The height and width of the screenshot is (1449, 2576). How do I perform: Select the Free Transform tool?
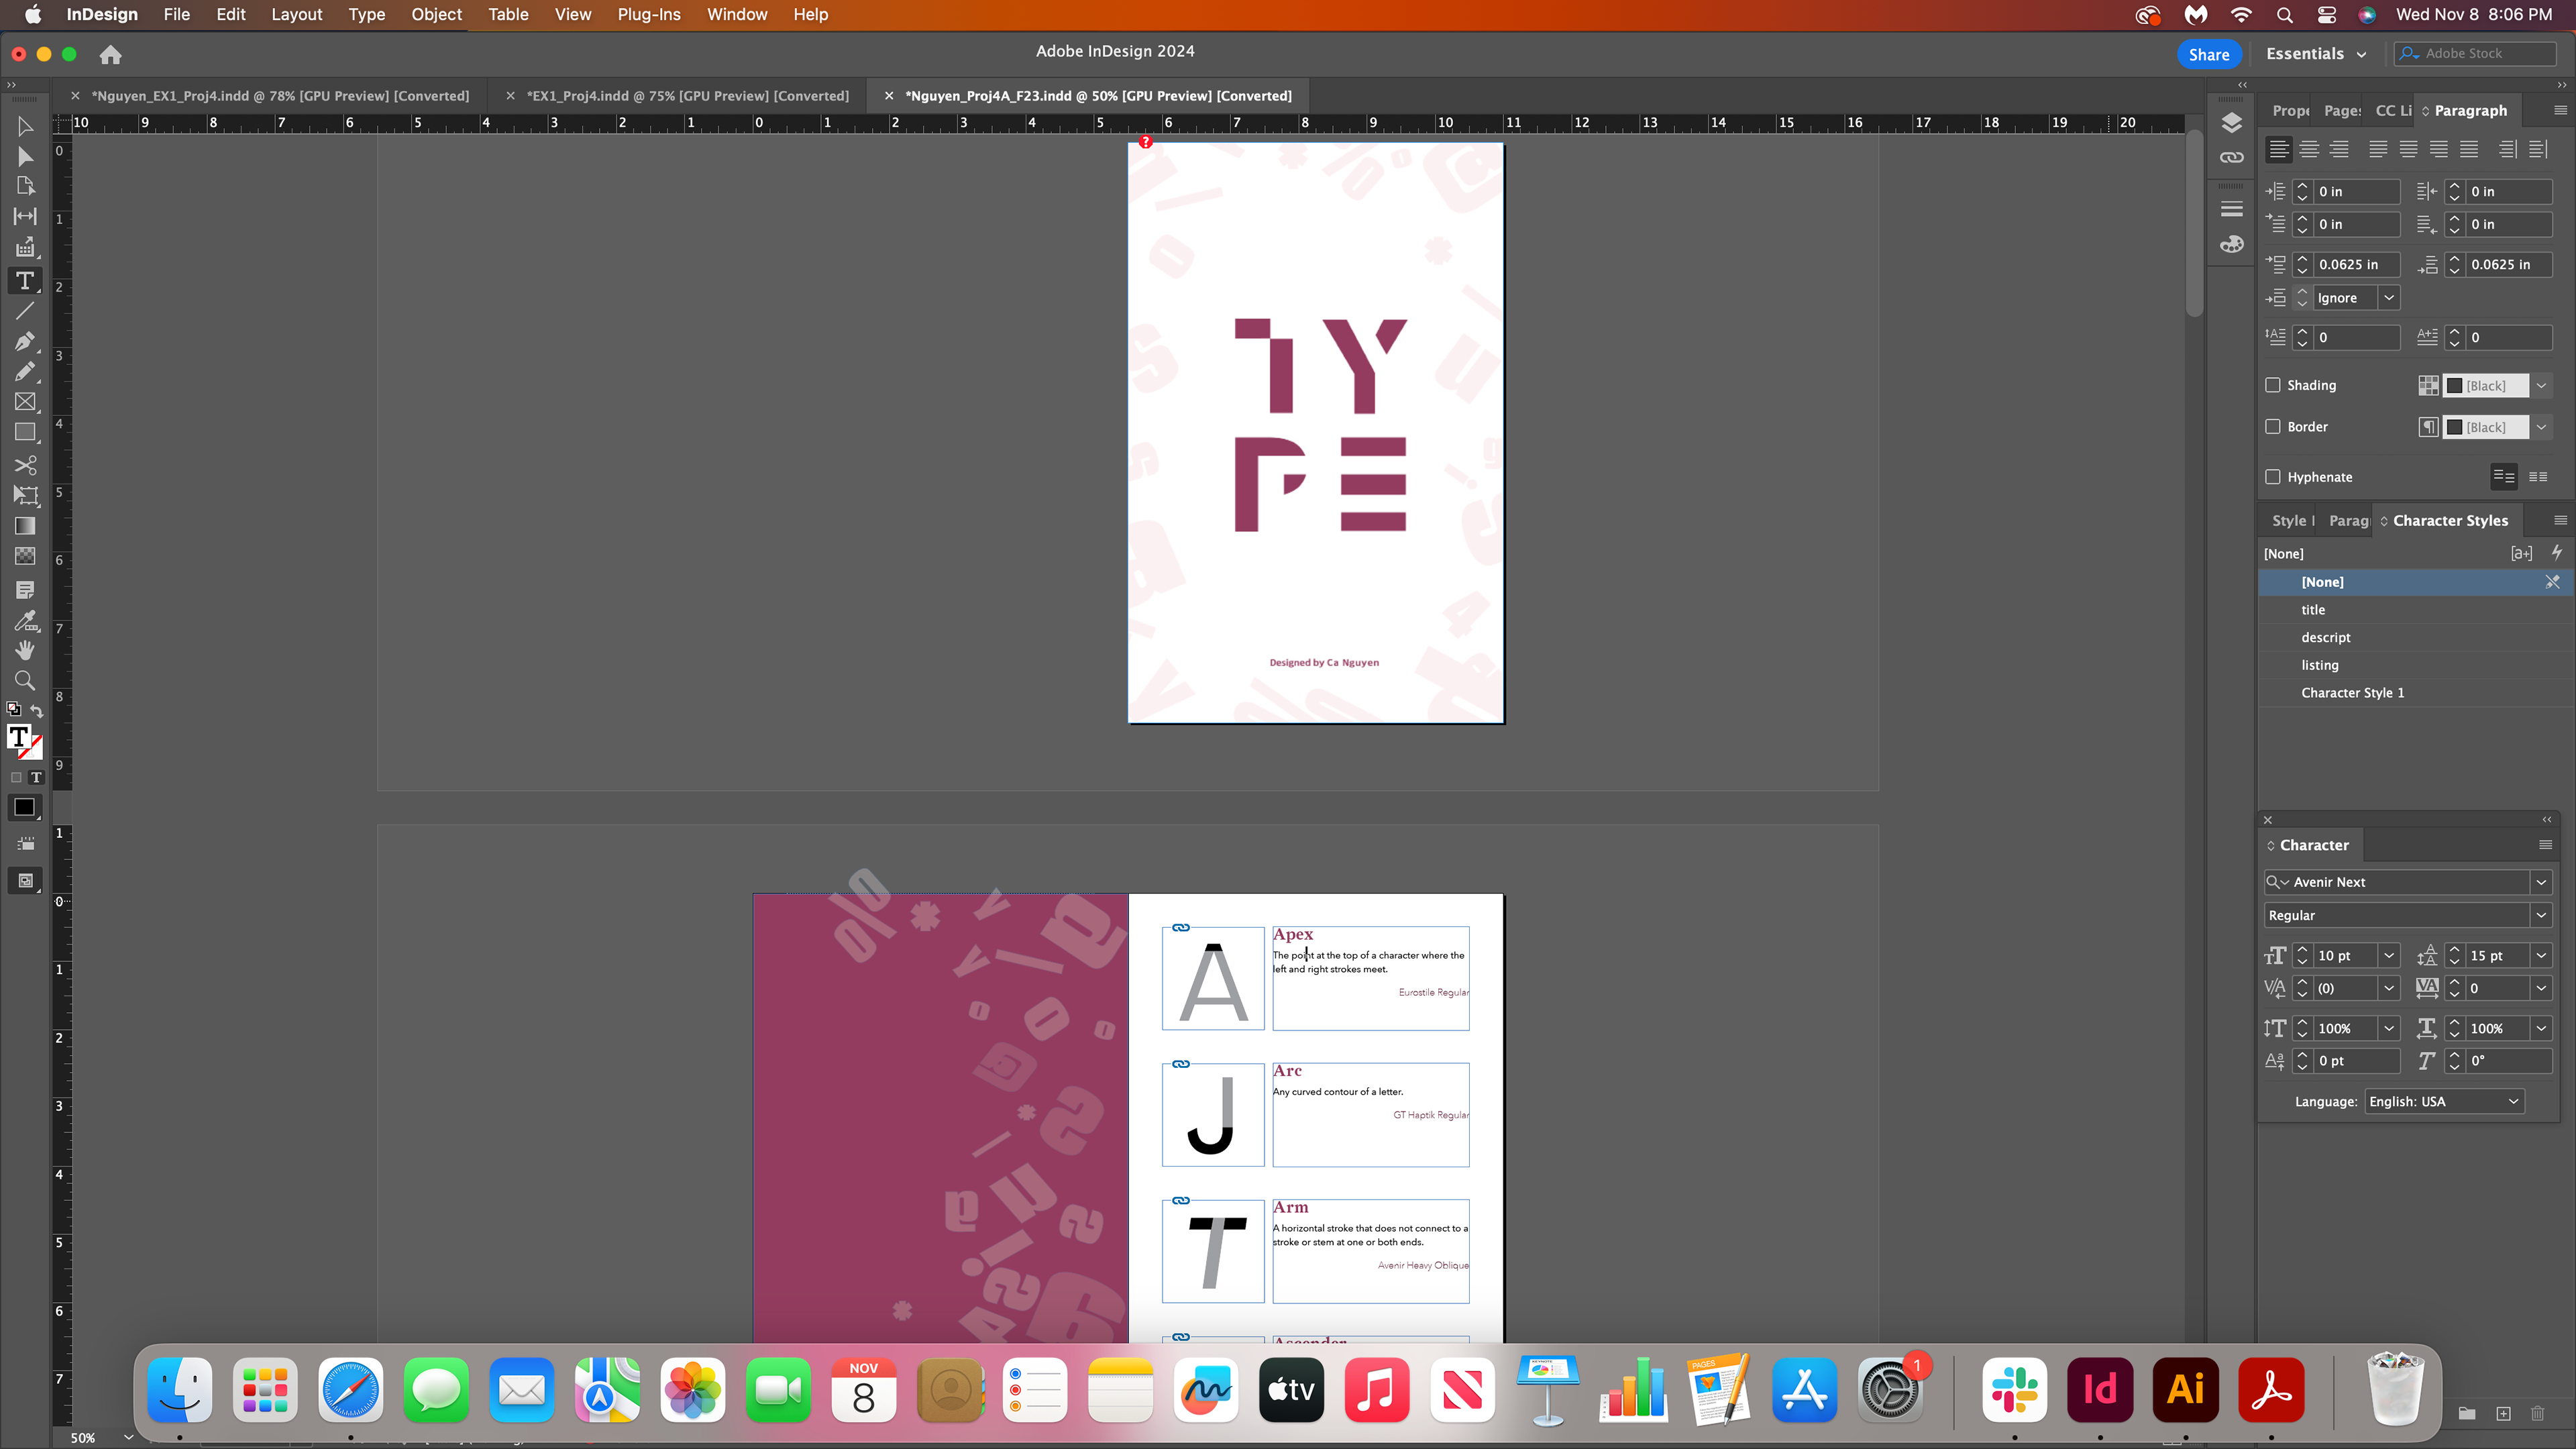click(25, 495)
